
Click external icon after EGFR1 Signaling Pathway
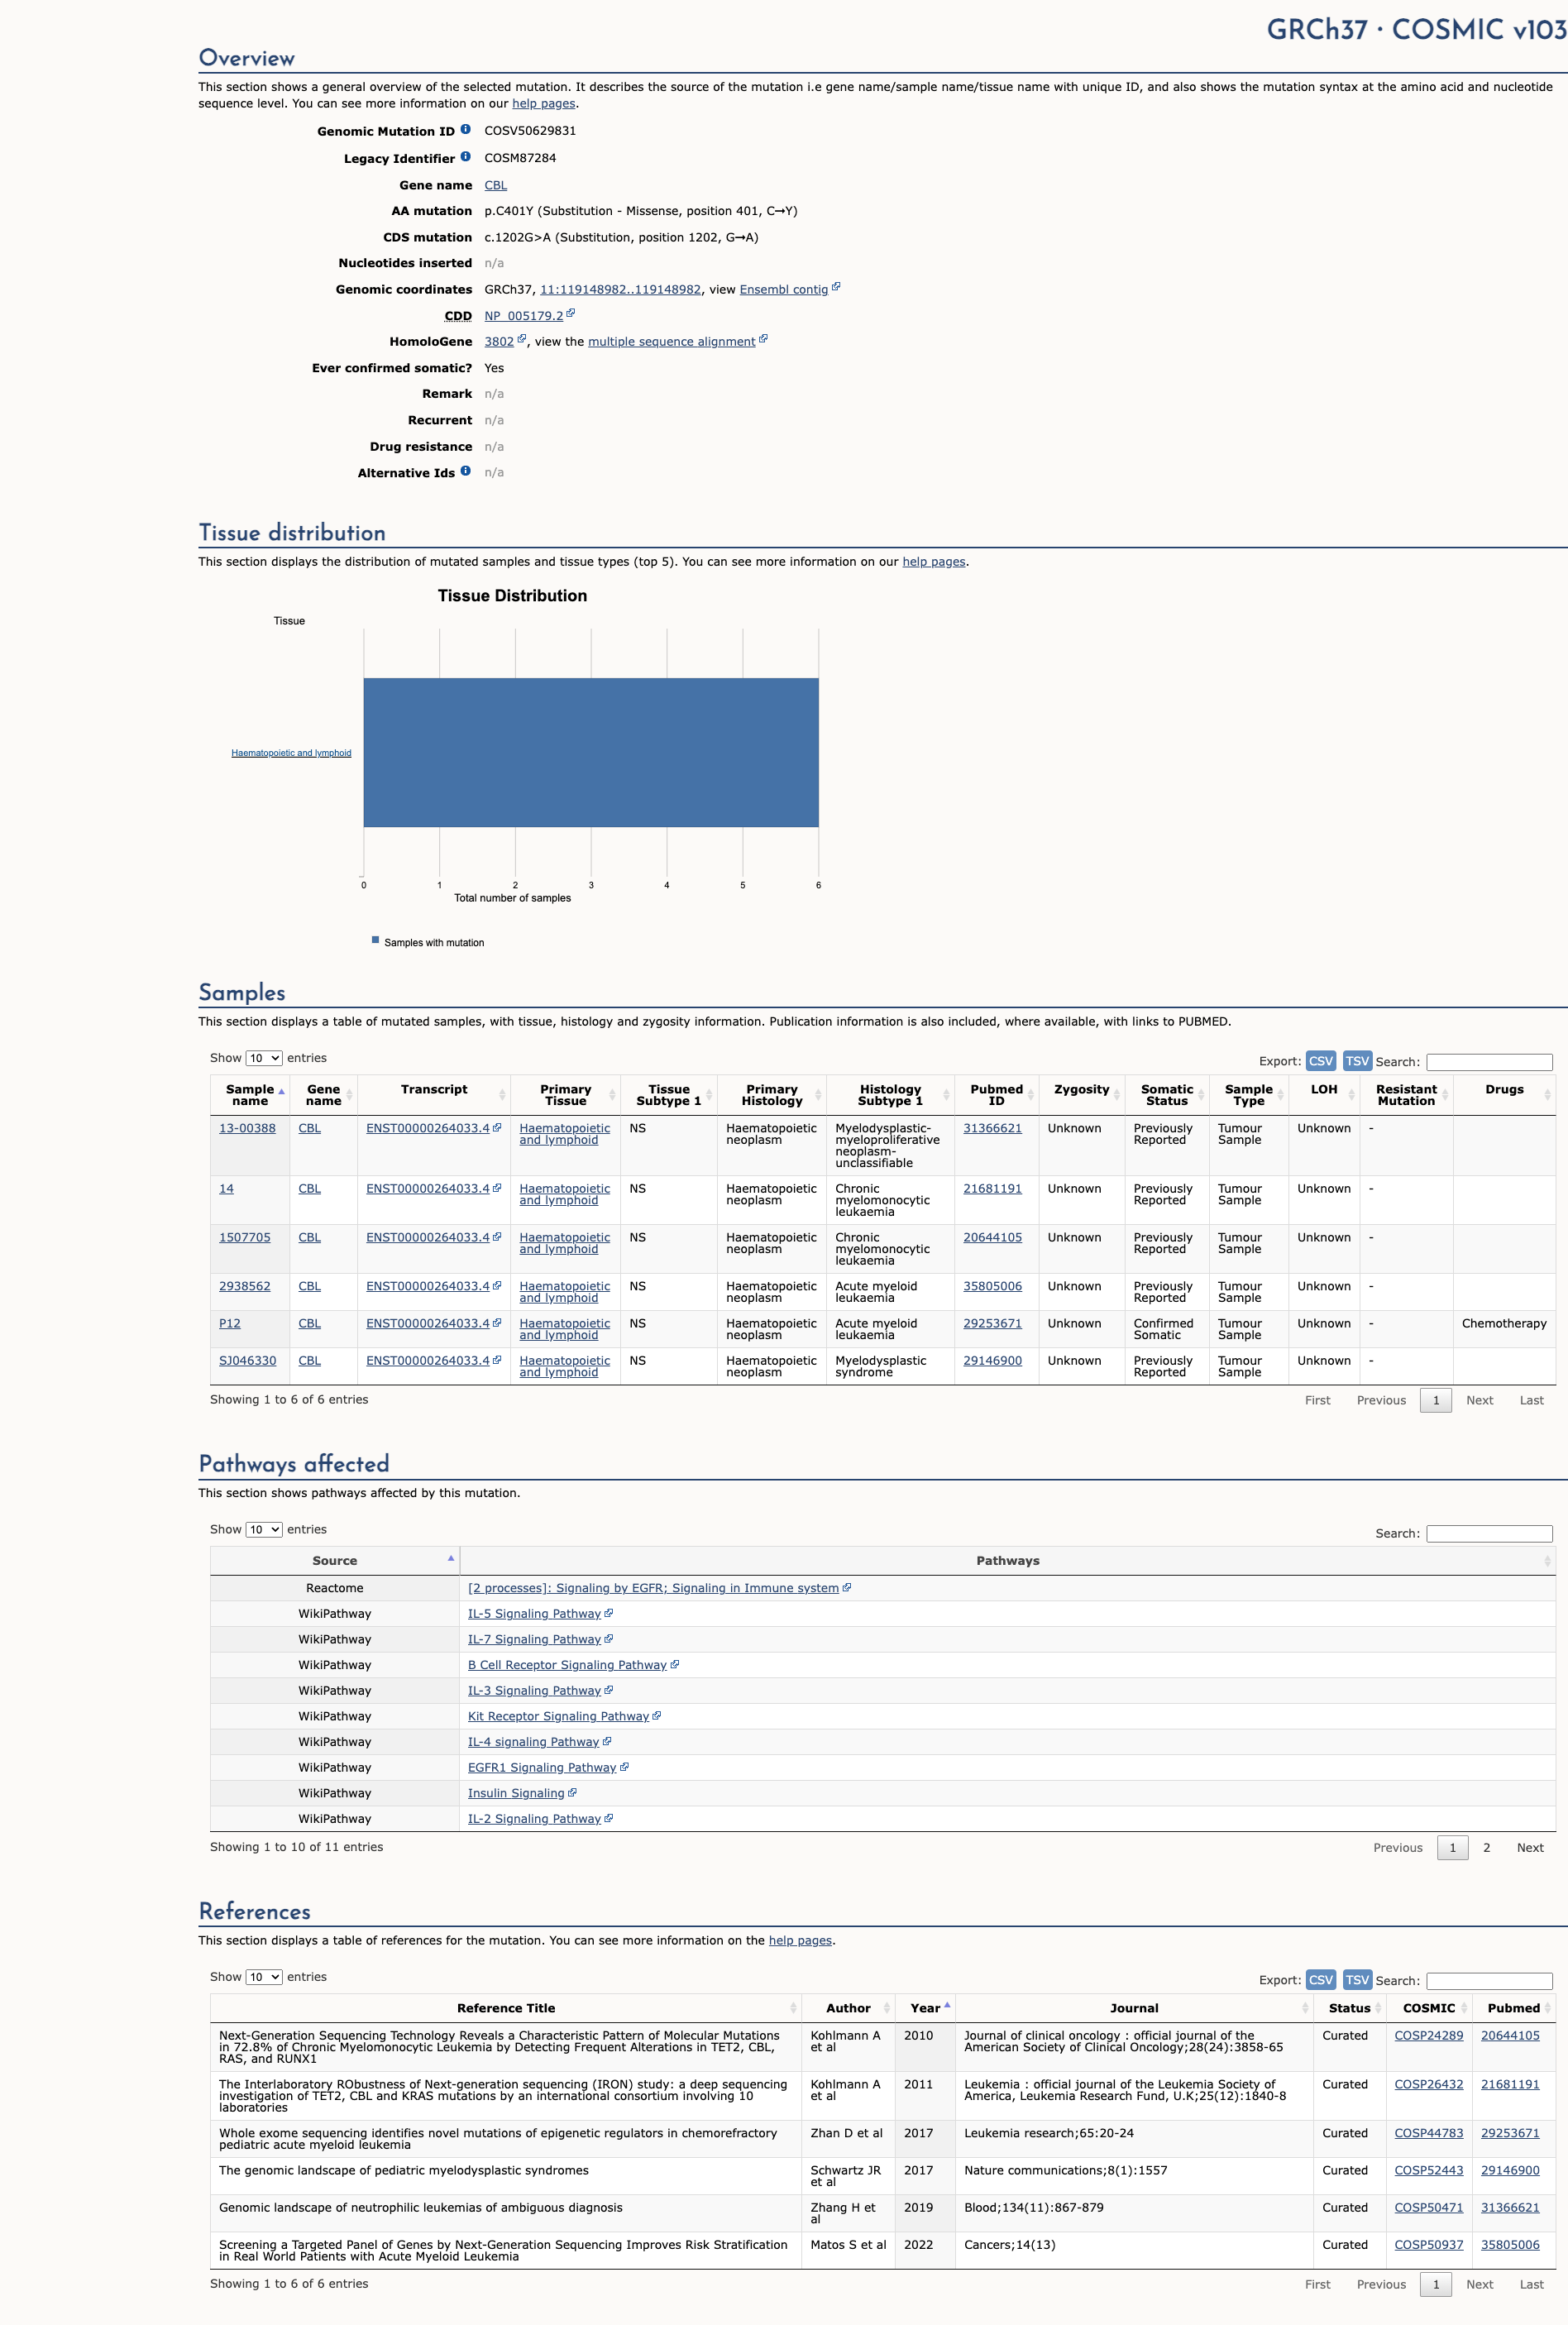coord(624,1767)
